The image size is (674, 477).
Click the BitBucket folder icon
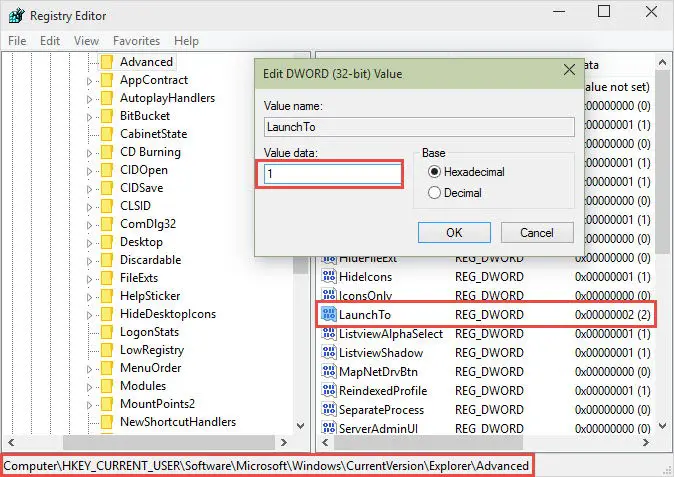click(x=107, y=116)
